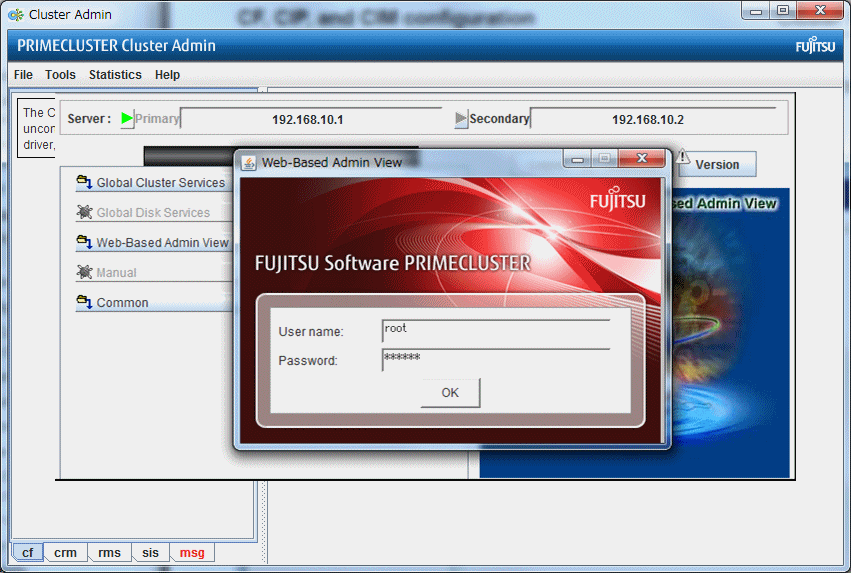Click the Fujitsu logo in login dialog banner
The height and width of the screenshot is (573, 851).
[618, 199]
